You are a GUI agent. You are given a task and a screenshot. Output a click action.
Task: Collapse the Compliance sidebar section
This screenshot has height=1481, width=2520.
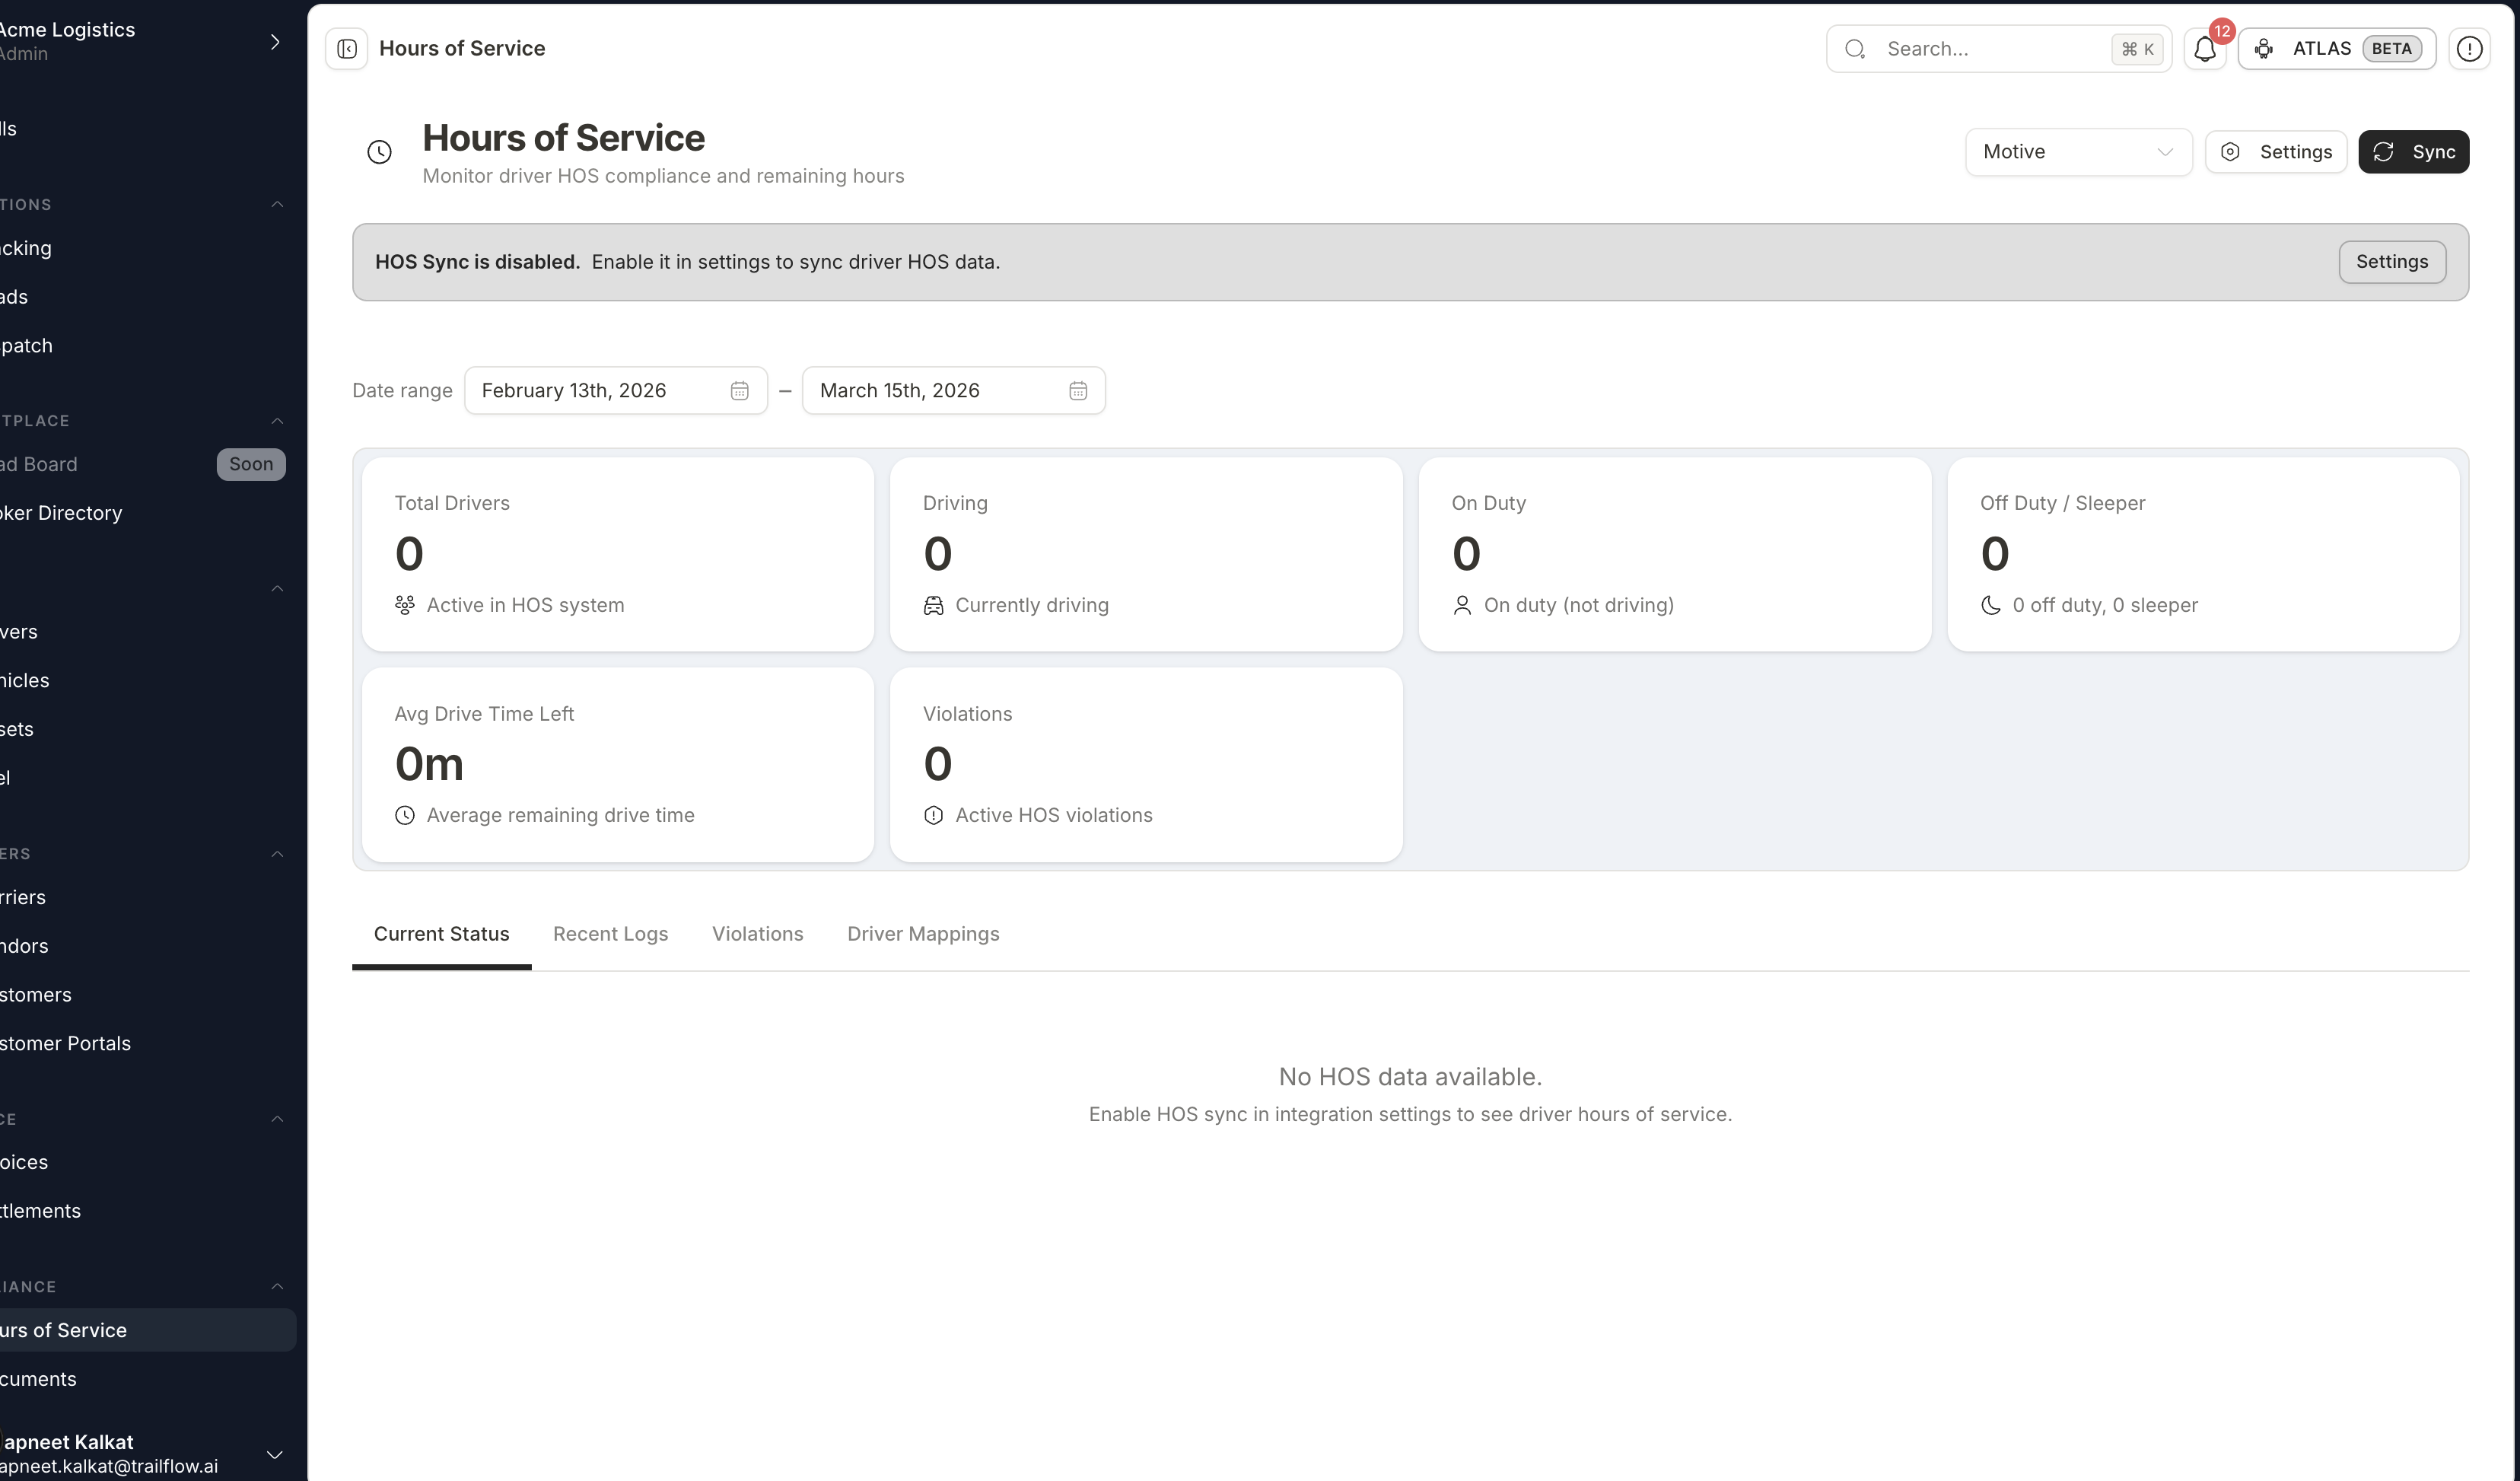click(x=277, y=1286)
